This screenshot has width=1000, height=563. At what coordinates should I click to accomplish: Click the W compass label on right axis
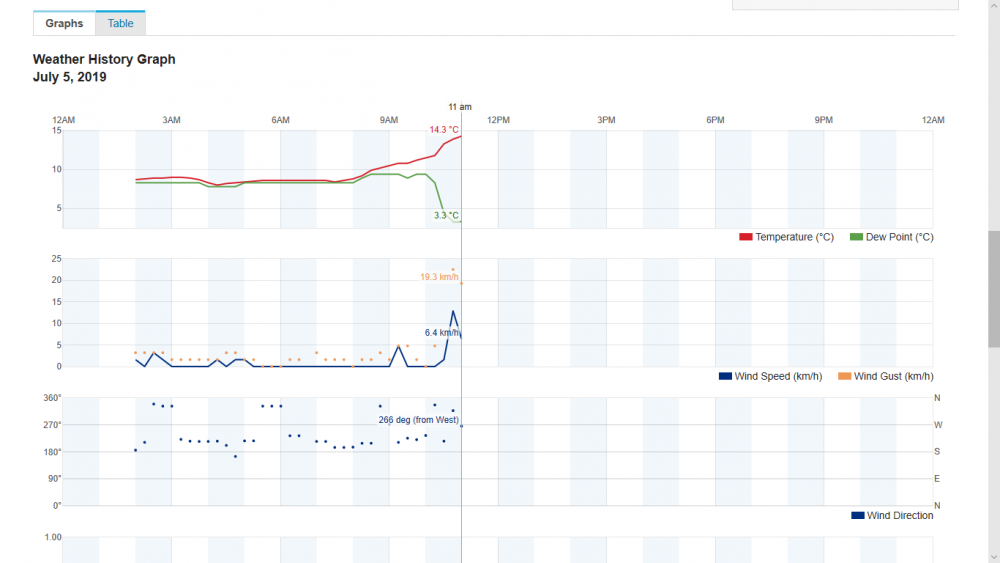tap(938, 425)
